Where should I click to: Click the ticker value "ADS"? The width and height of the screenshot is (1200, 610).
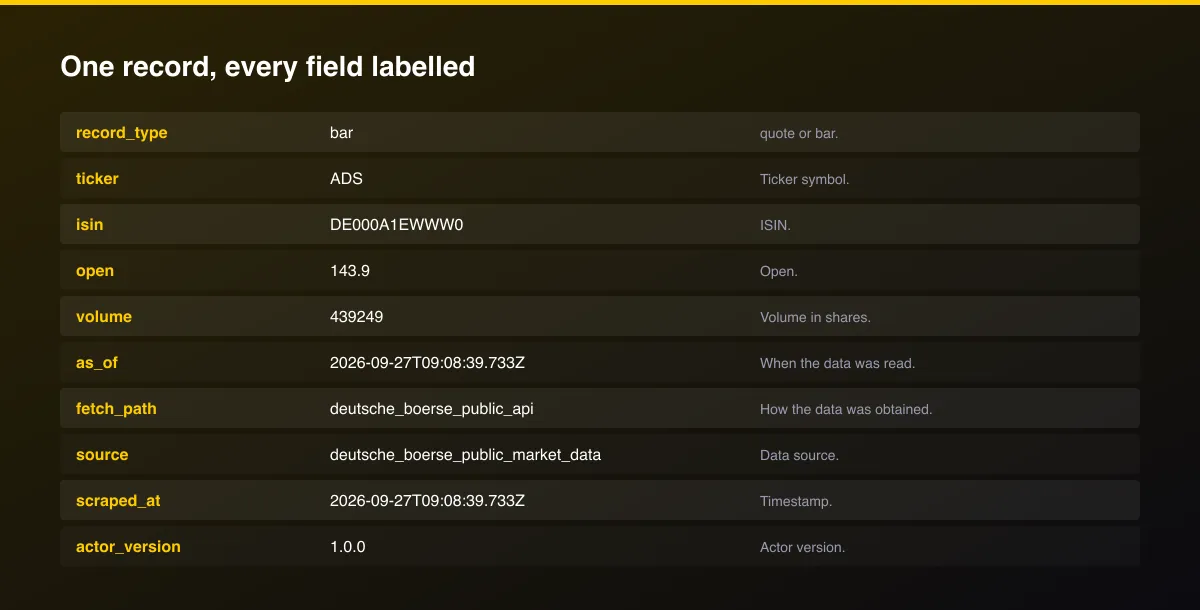pos(346,179)
